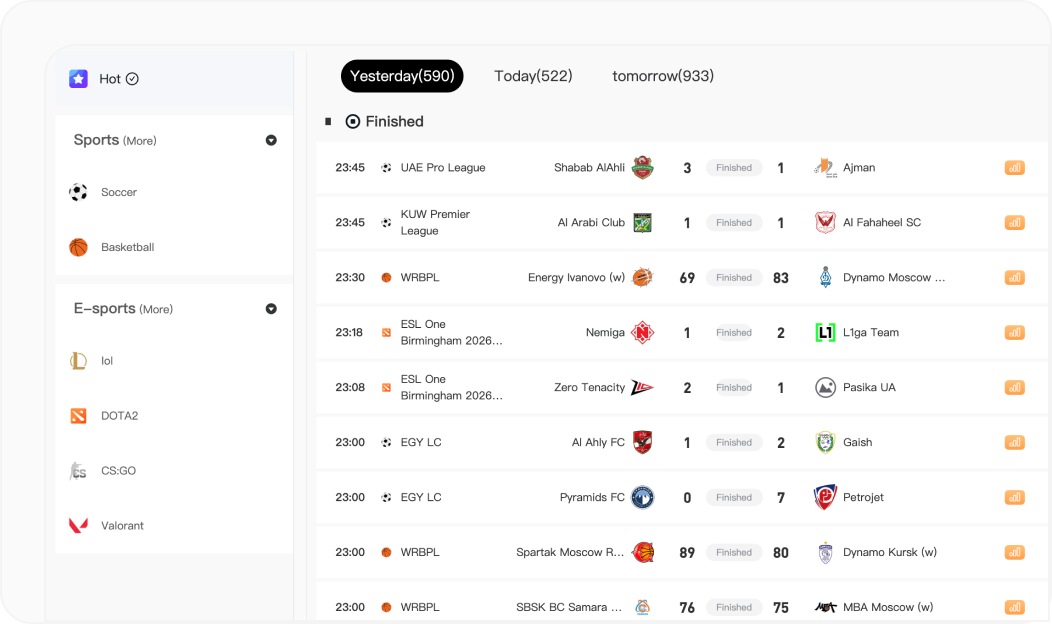This screenshot has height=624, width=1052.
Task: Toggle the small square beside Finished header
Action: [328, 122]
